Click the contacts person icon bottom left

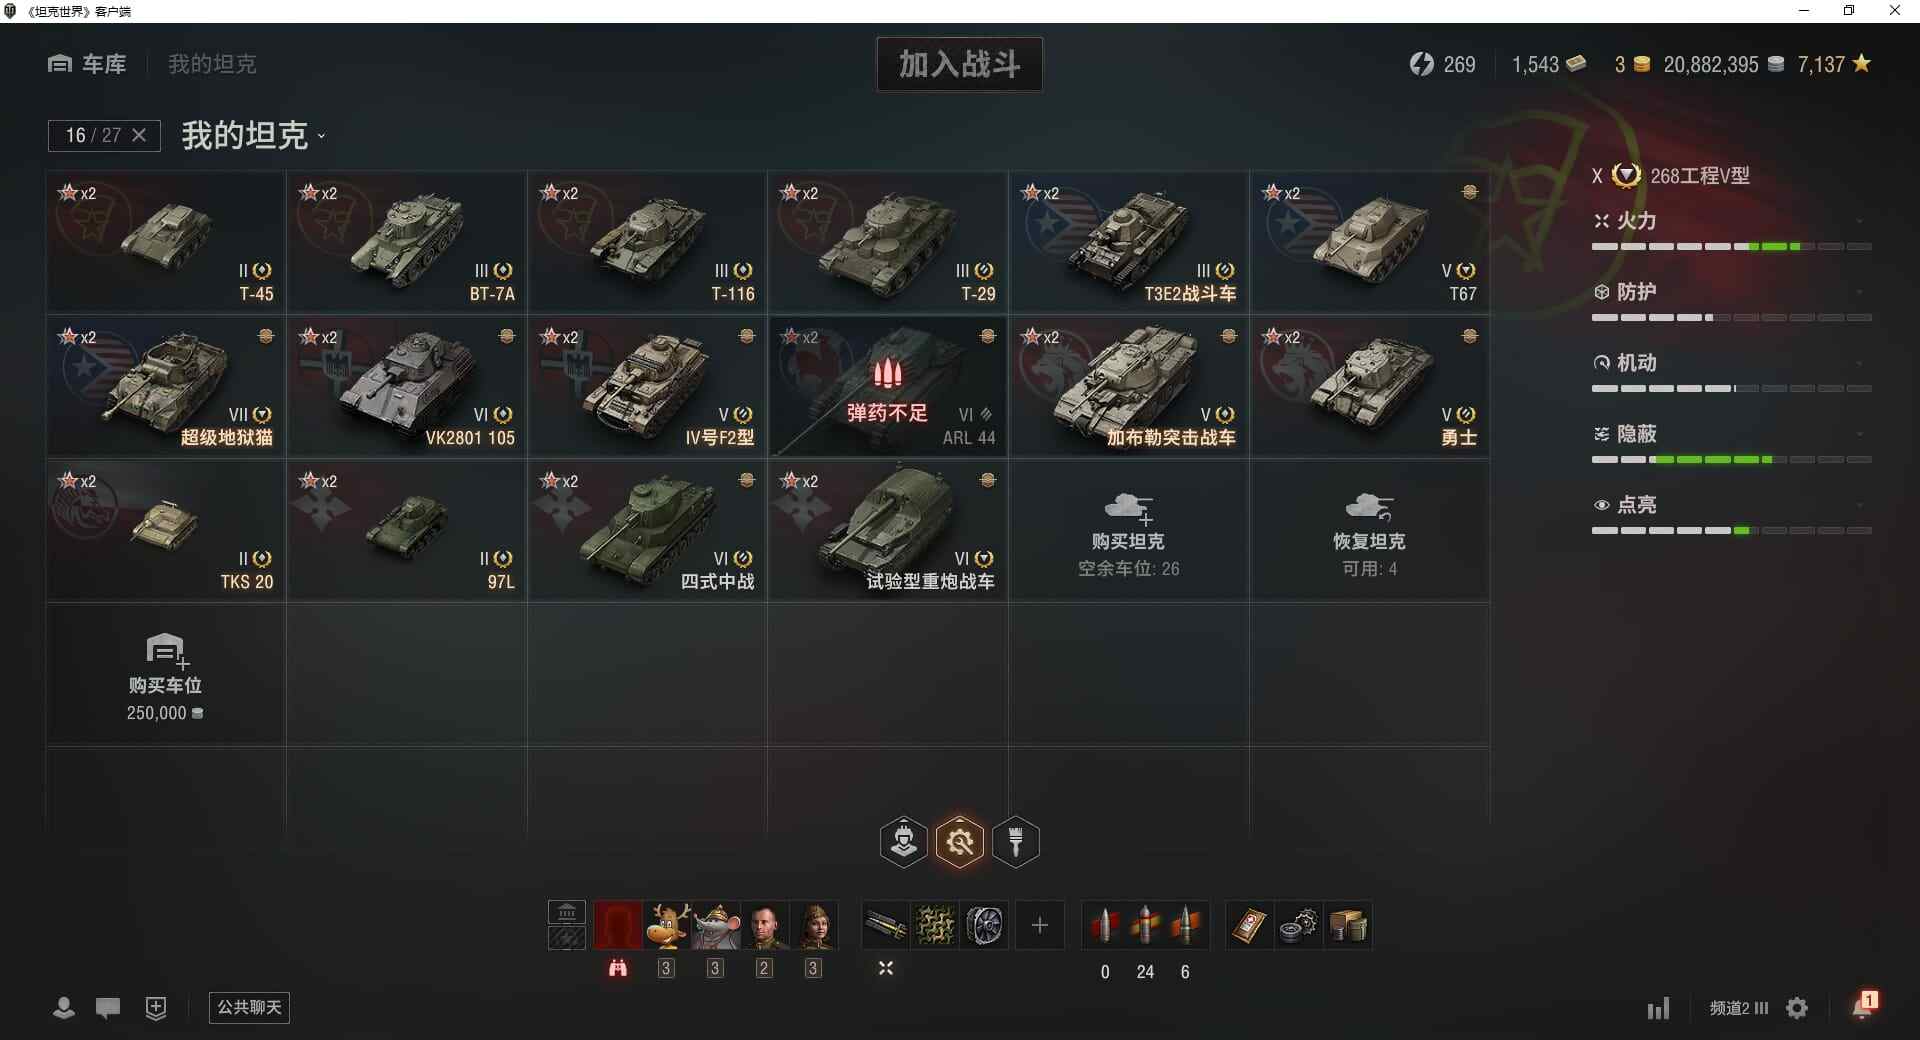pyautogui.click(x=63, y=1008)
